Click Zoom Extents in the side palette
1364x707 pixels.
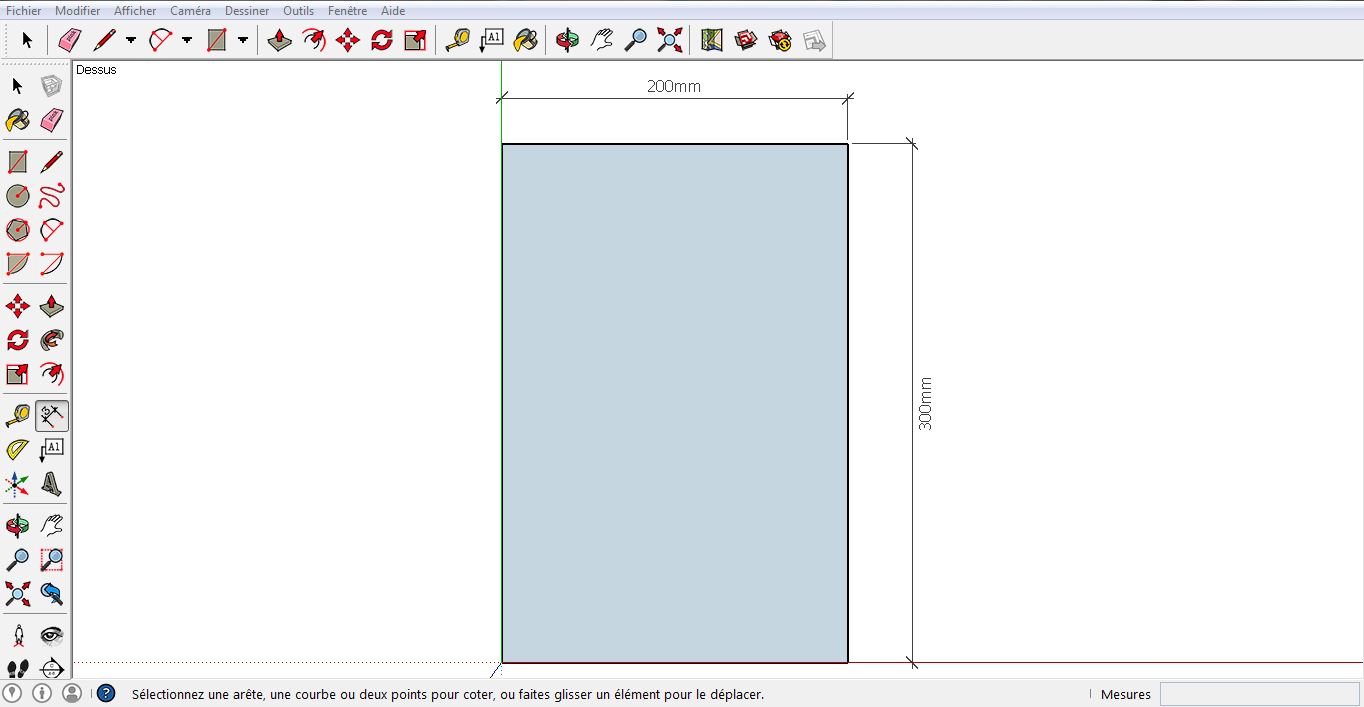pyautogui.click(x=18, y=593)
